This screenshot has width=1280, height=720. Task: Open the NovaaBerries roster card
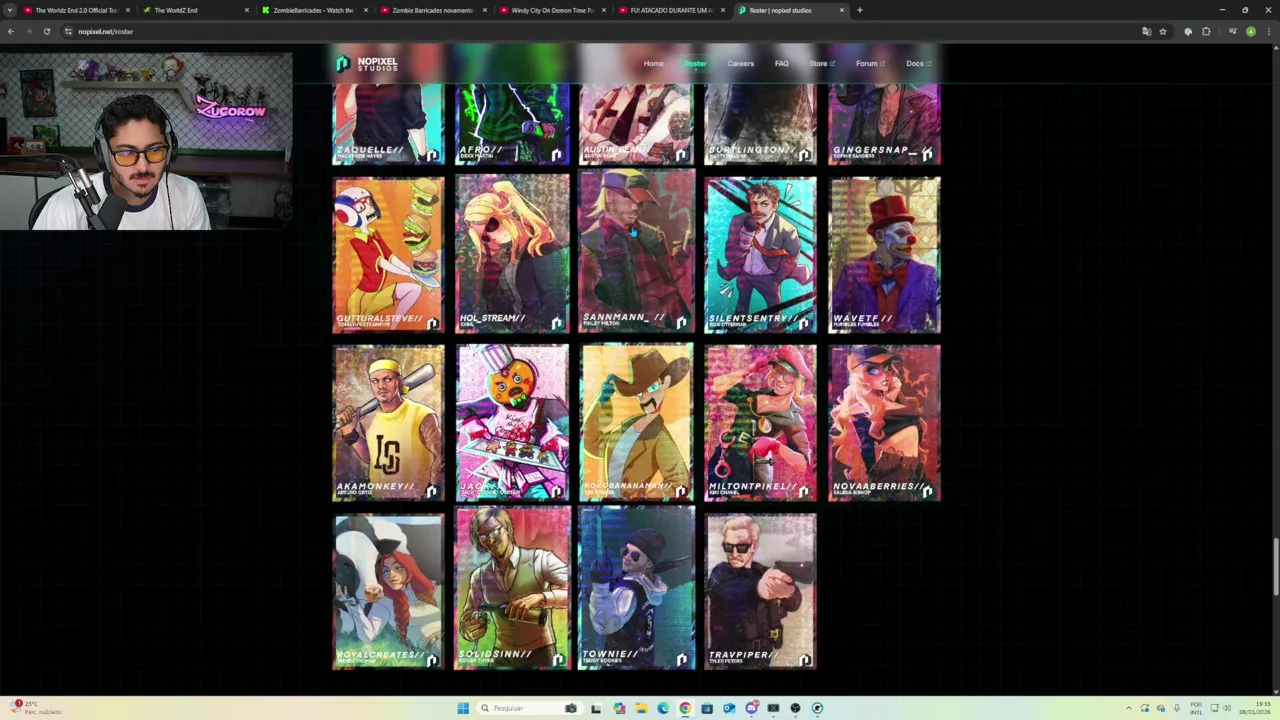[884, 423]
